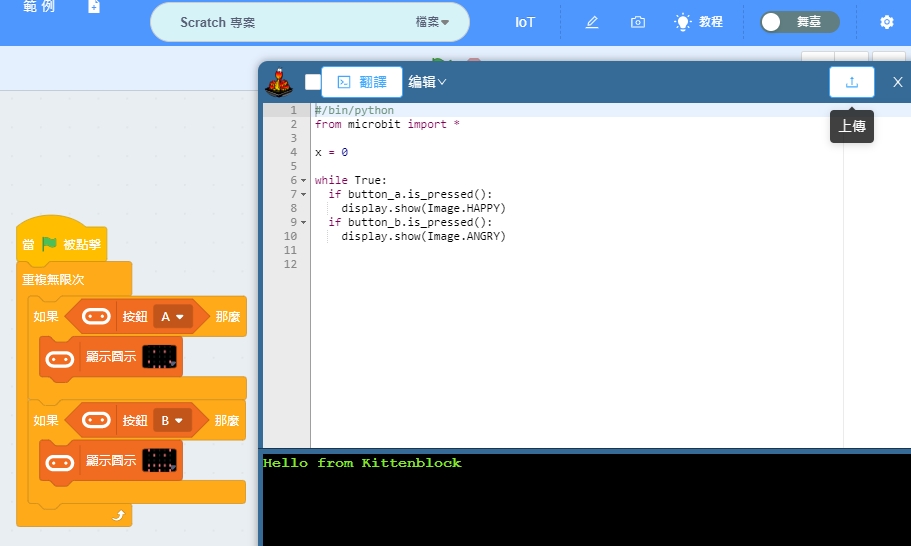Open the button B selector dropdown
911x546 pixels.
click(172, 421)
